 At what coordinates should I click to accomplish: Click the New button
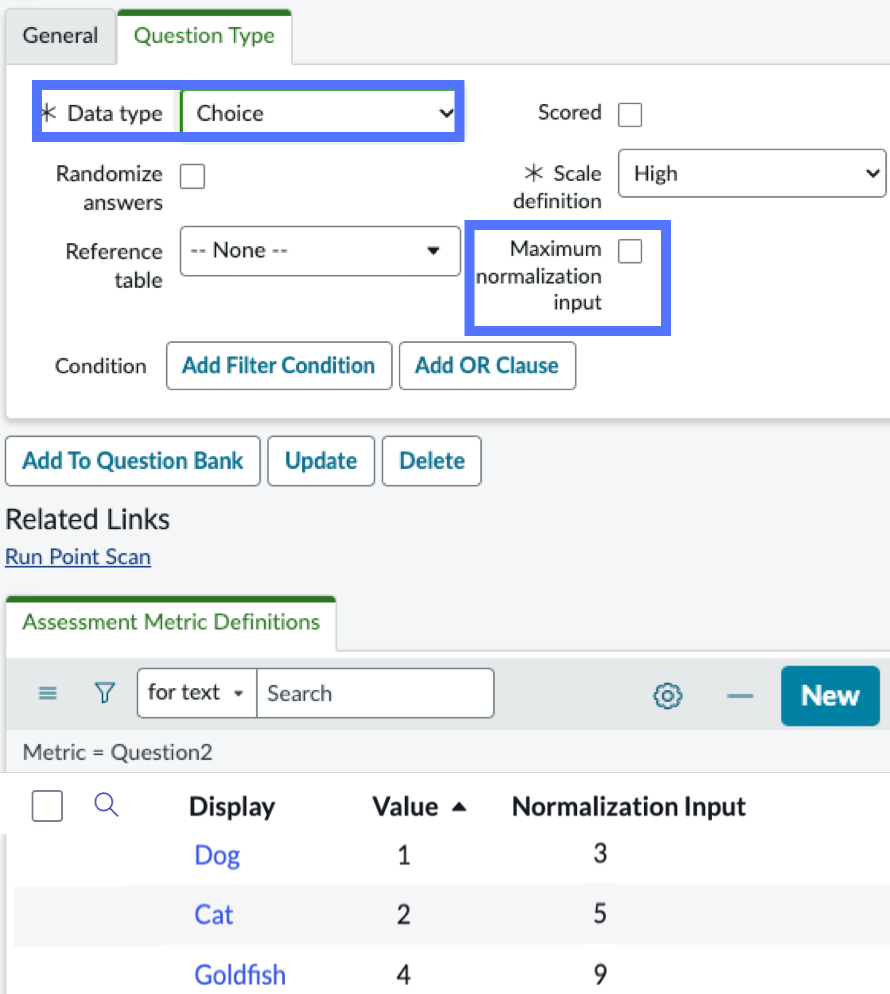(830, 695)
